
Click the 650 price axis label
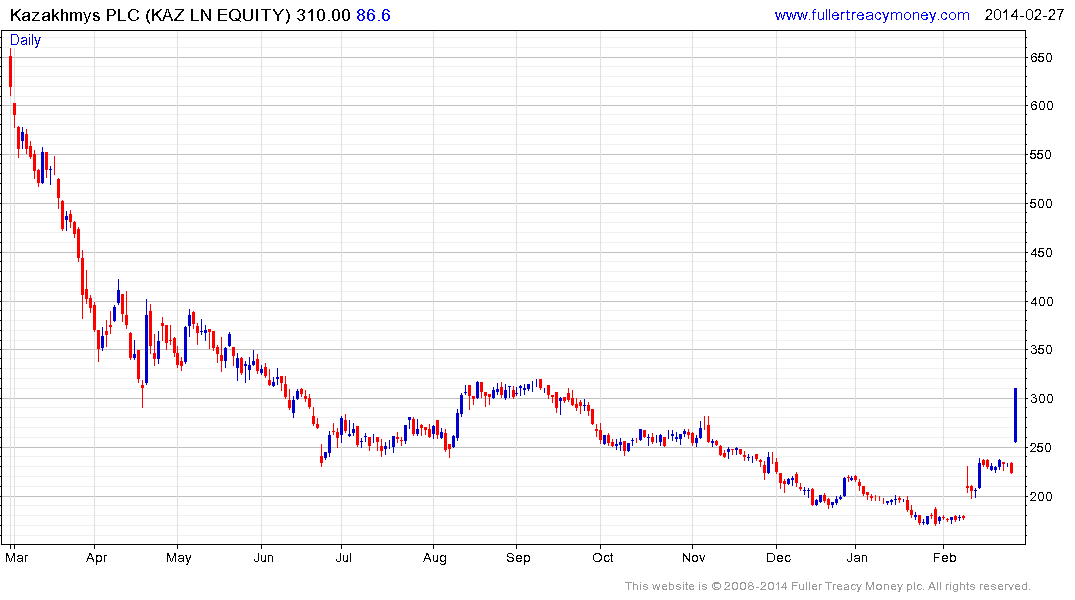pyautogui.click(x=1041, y=58)
